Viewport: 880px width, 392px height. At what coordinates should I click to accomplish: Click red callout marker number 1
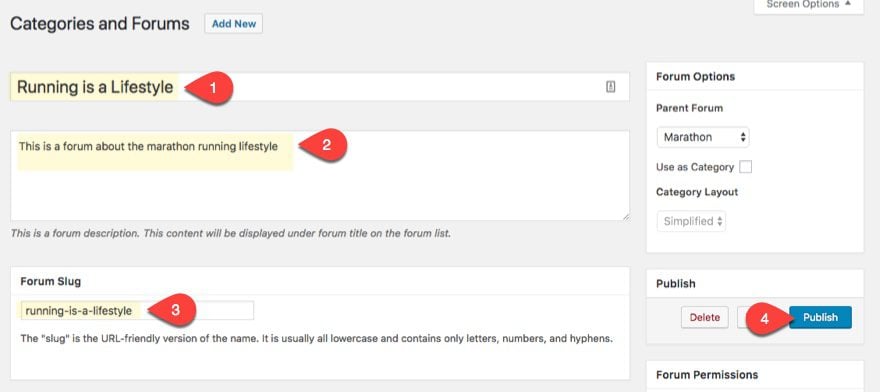pos(208,88)
